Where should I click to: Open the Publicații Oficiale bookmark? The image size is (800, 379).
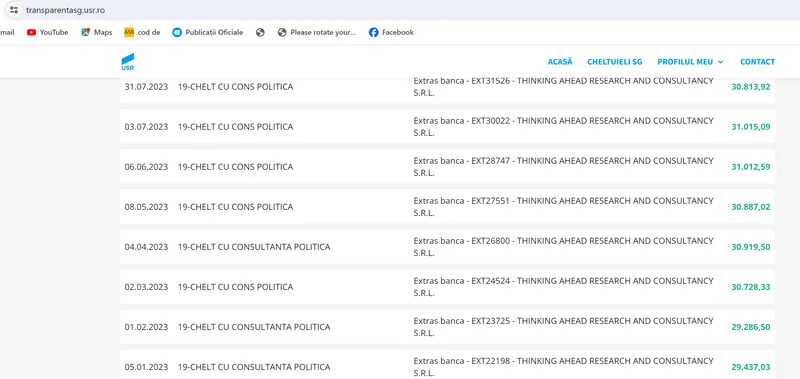[x=208, y=32]
